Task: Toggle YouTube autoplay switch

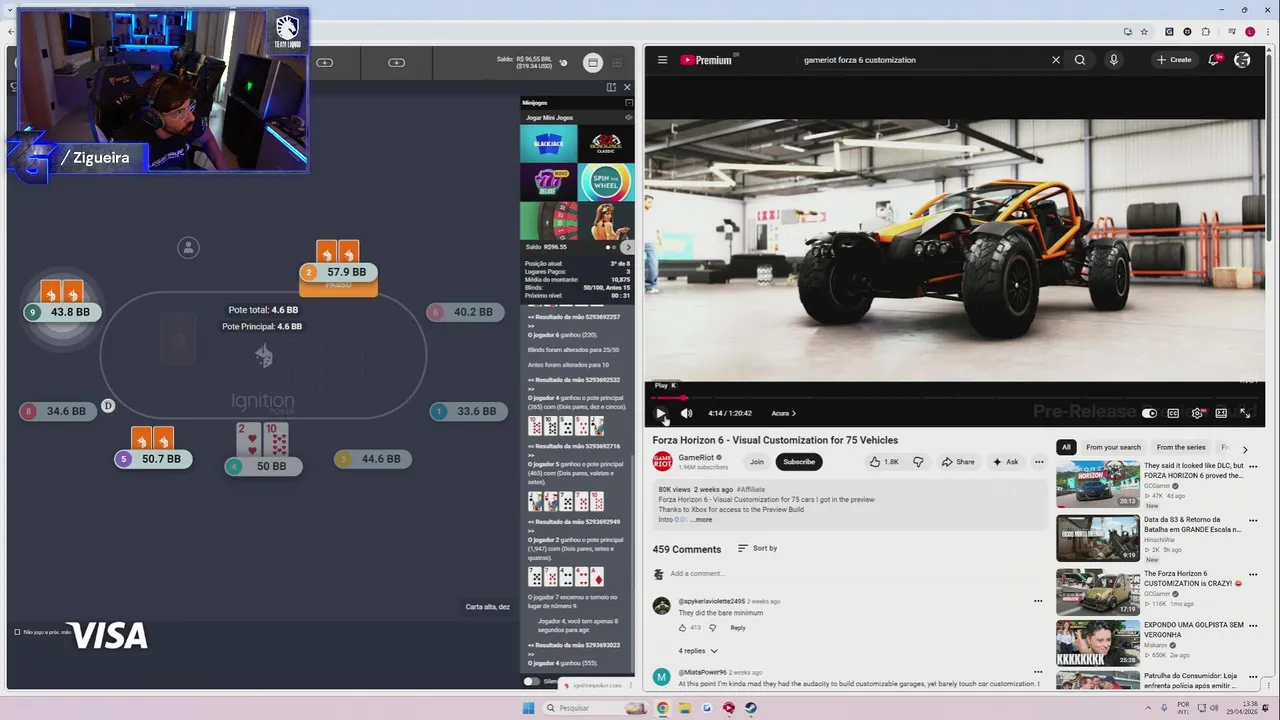Action: (x=1149, y=413)
